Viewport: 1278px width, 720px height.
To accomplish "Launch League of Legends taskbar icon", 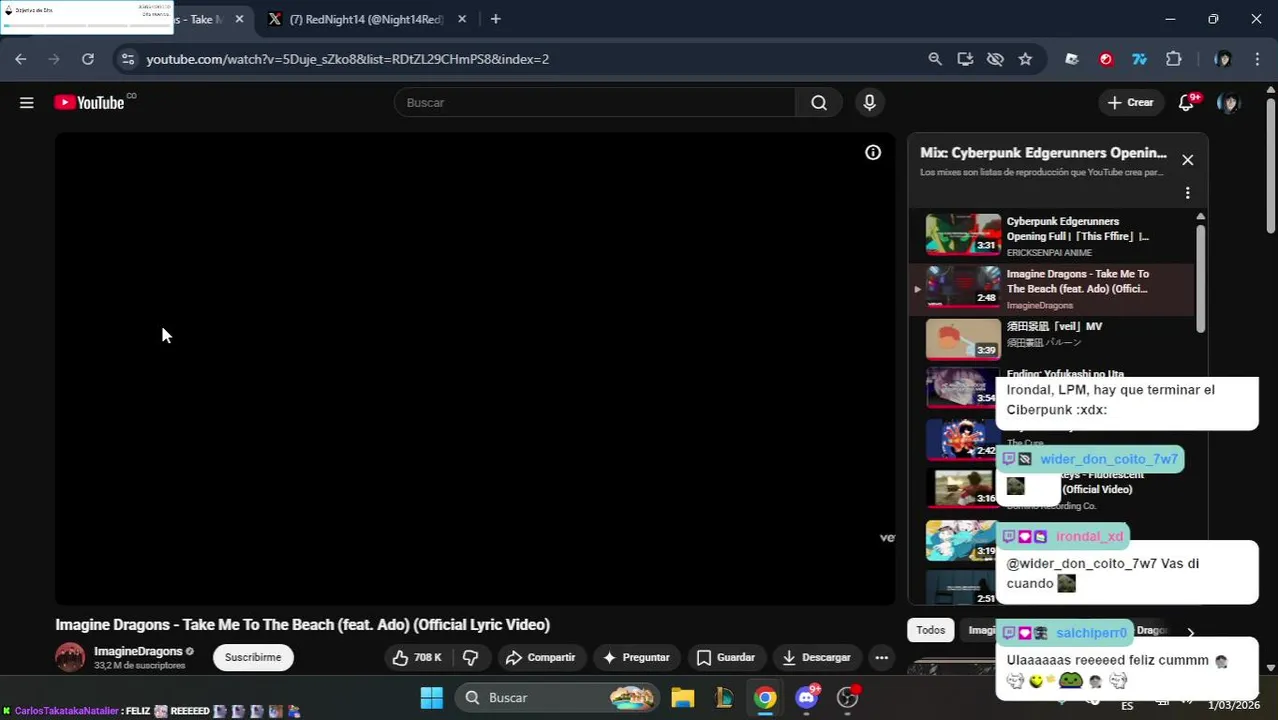I will 723,697.
